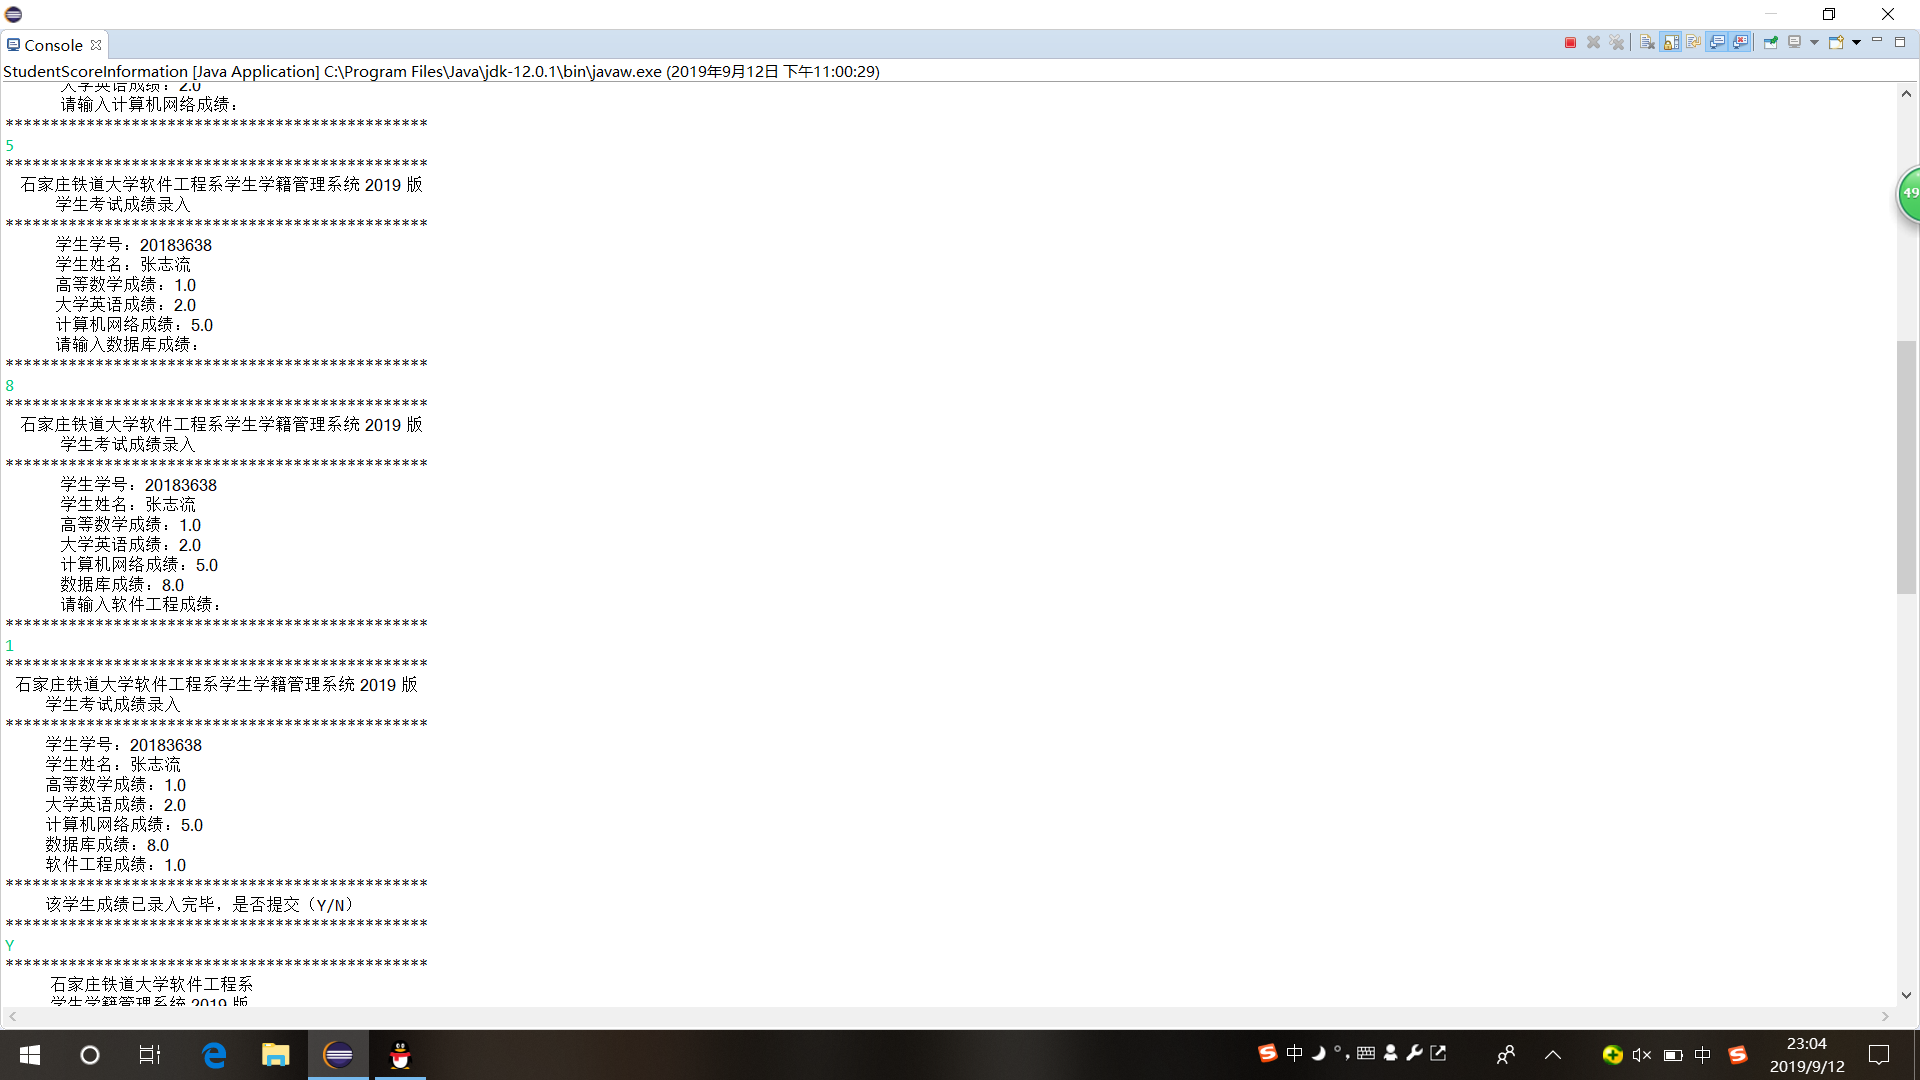Toggle show console when standard out changes
Image resolution: width=1920 pixels, height=1080 pixels.
[x=1718, y=42]
